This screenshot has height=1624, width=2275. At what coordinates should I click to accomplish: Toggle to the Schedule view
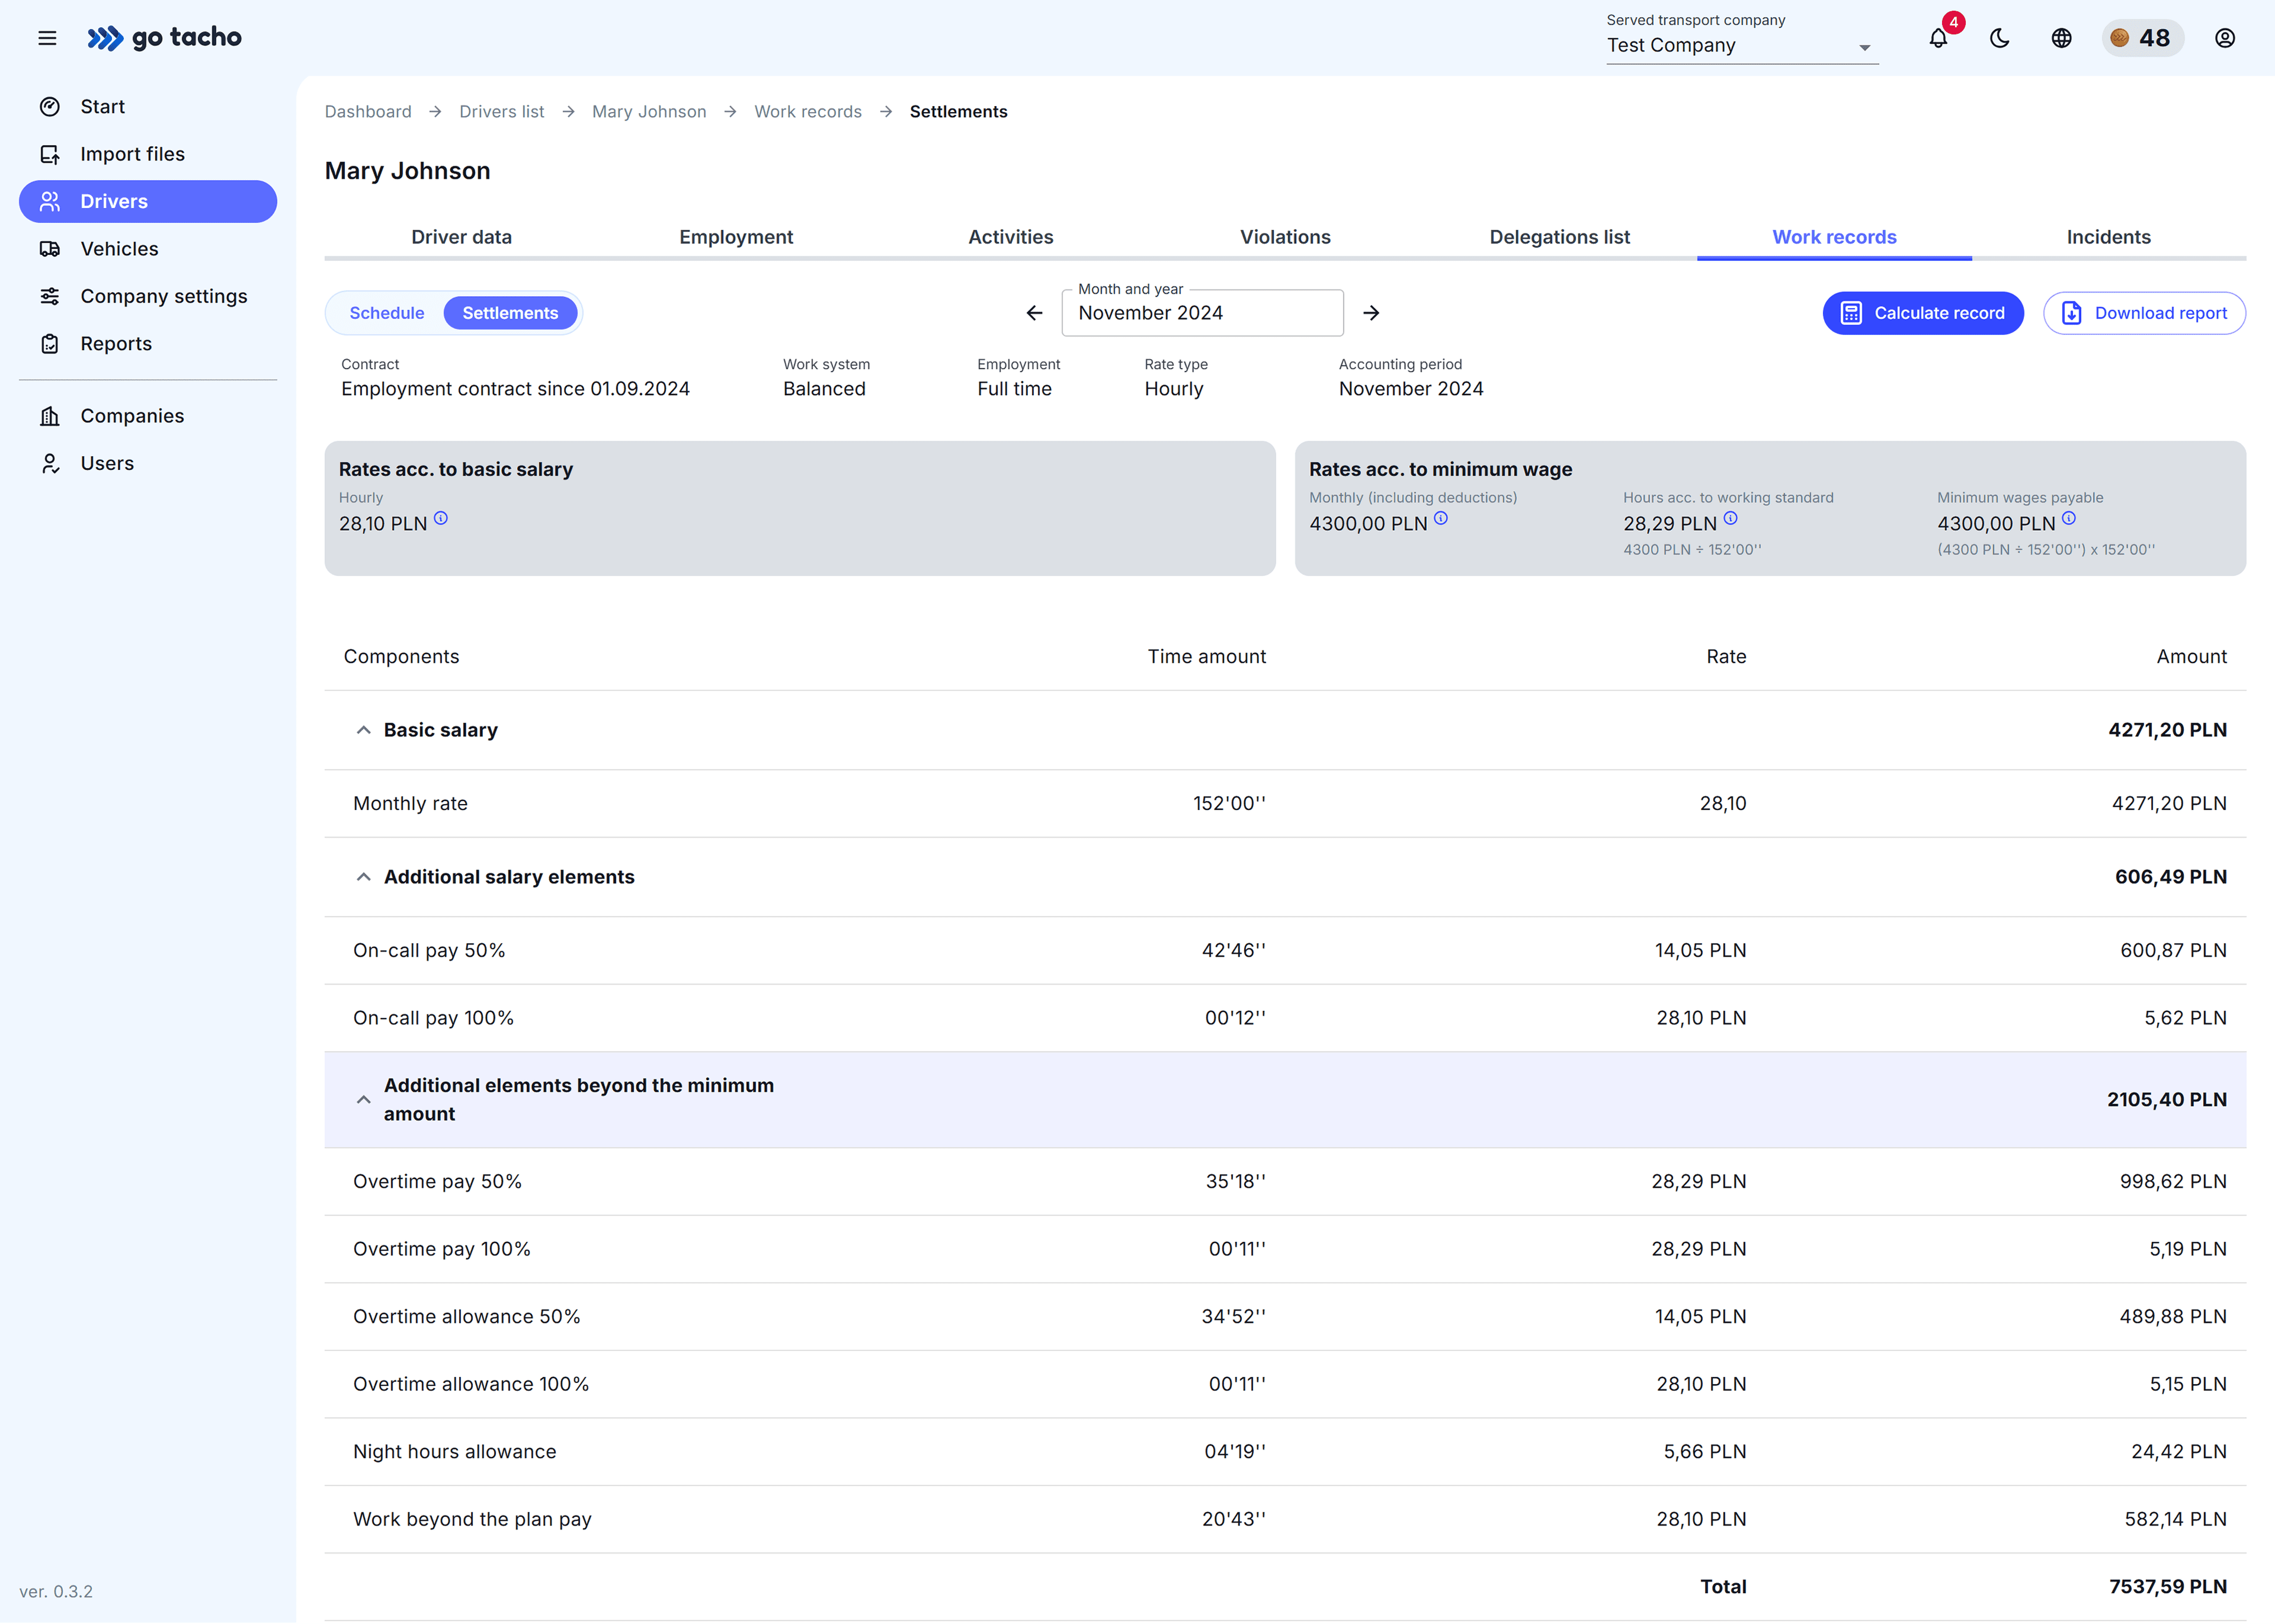[x=387, y=313]
